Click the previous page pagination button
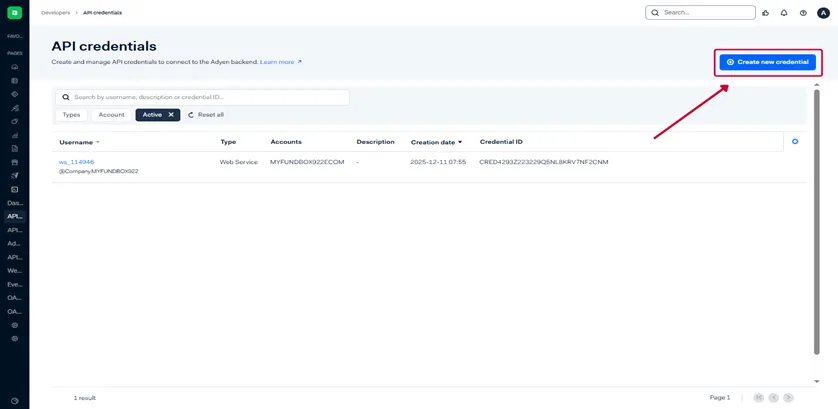This screenshot has height=409, width=838. tap(773, 398)
